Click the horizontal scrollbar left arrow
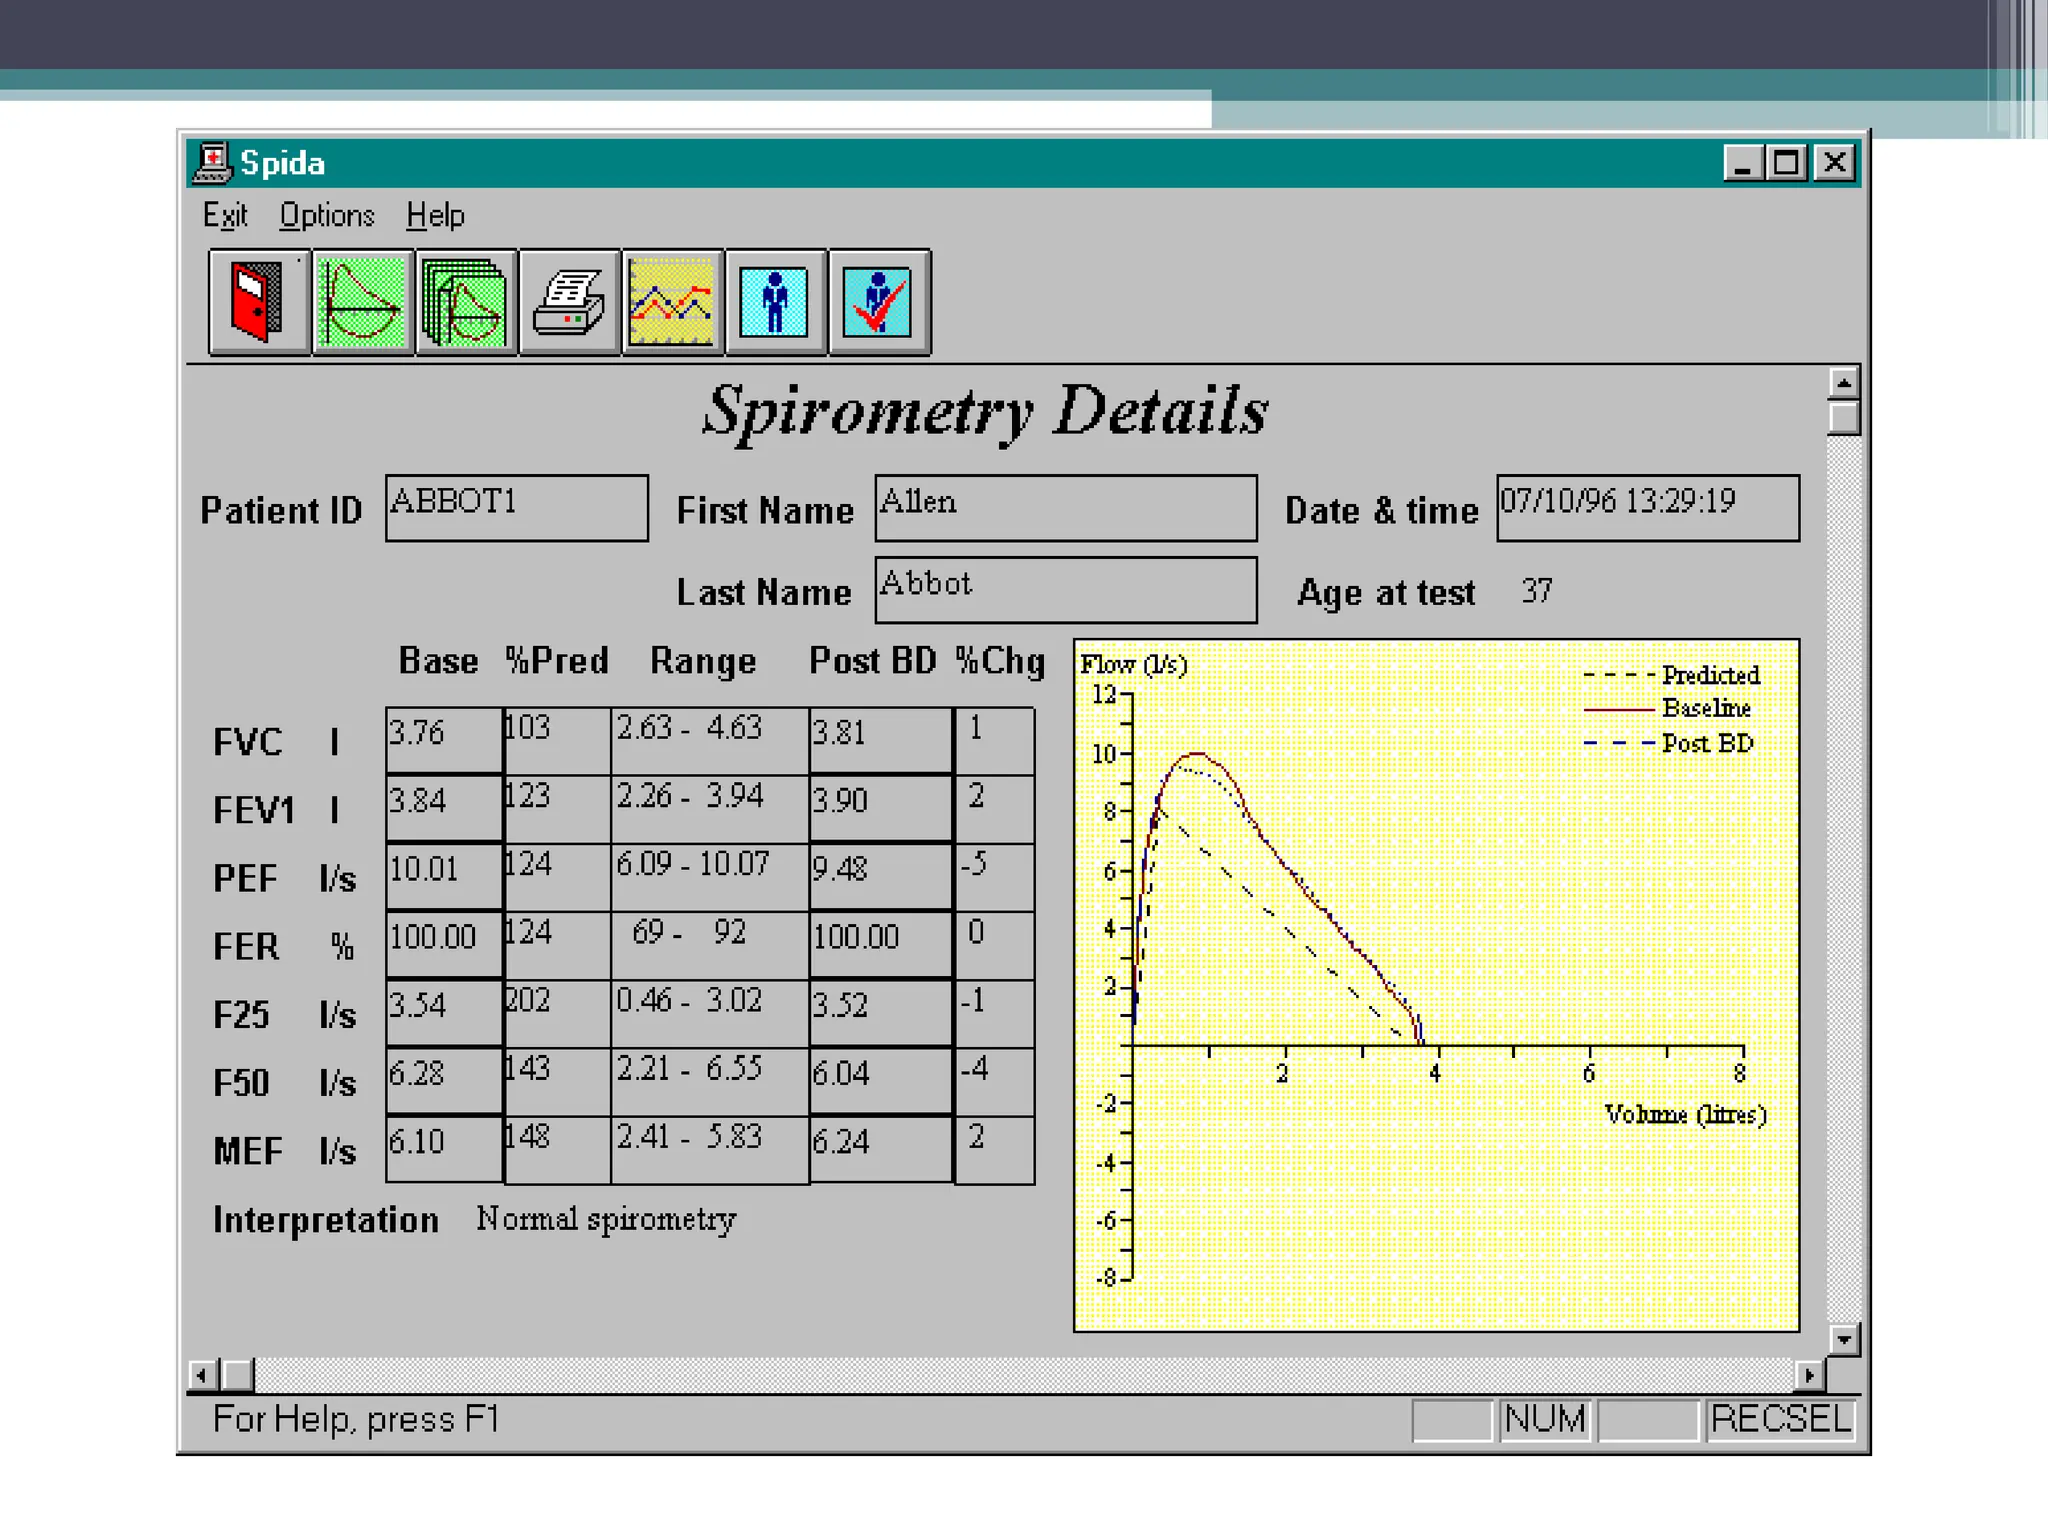This screenshot has height=1536, width=2048. click(x=202, y=1375)
